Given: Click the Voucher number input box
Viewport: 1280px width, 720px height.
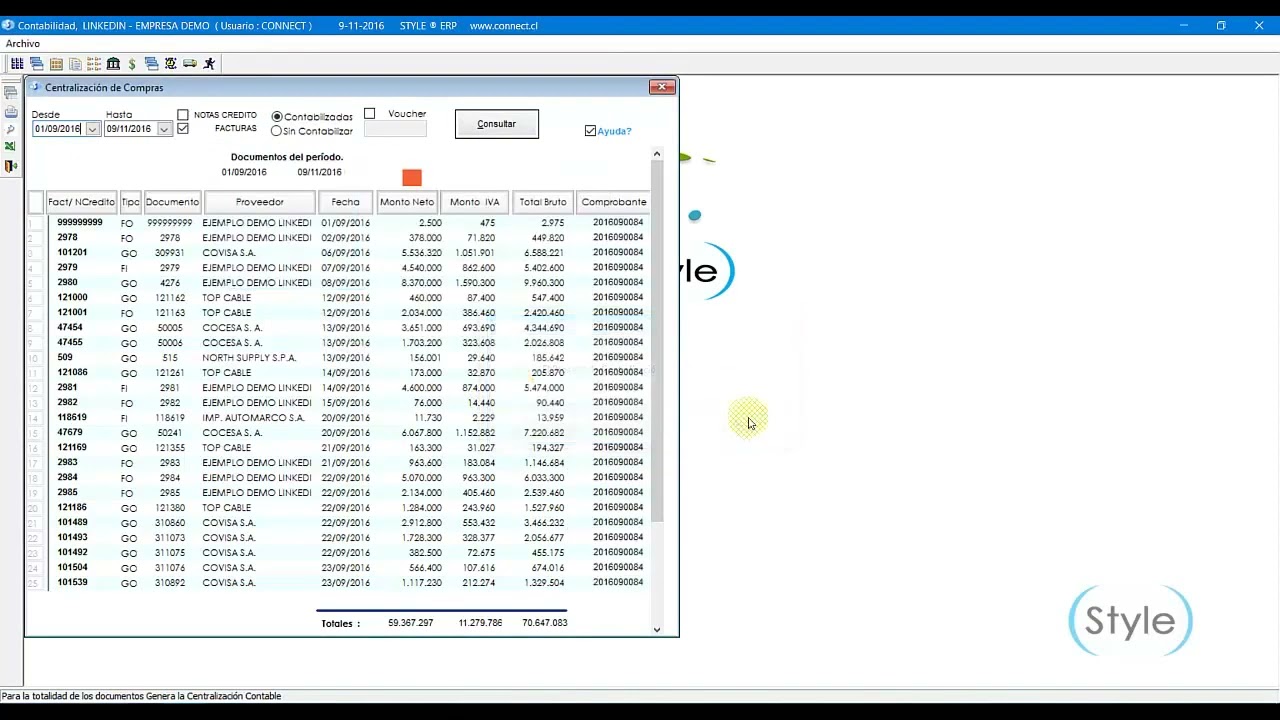Looking at the screenshot, I should (395, 129).
